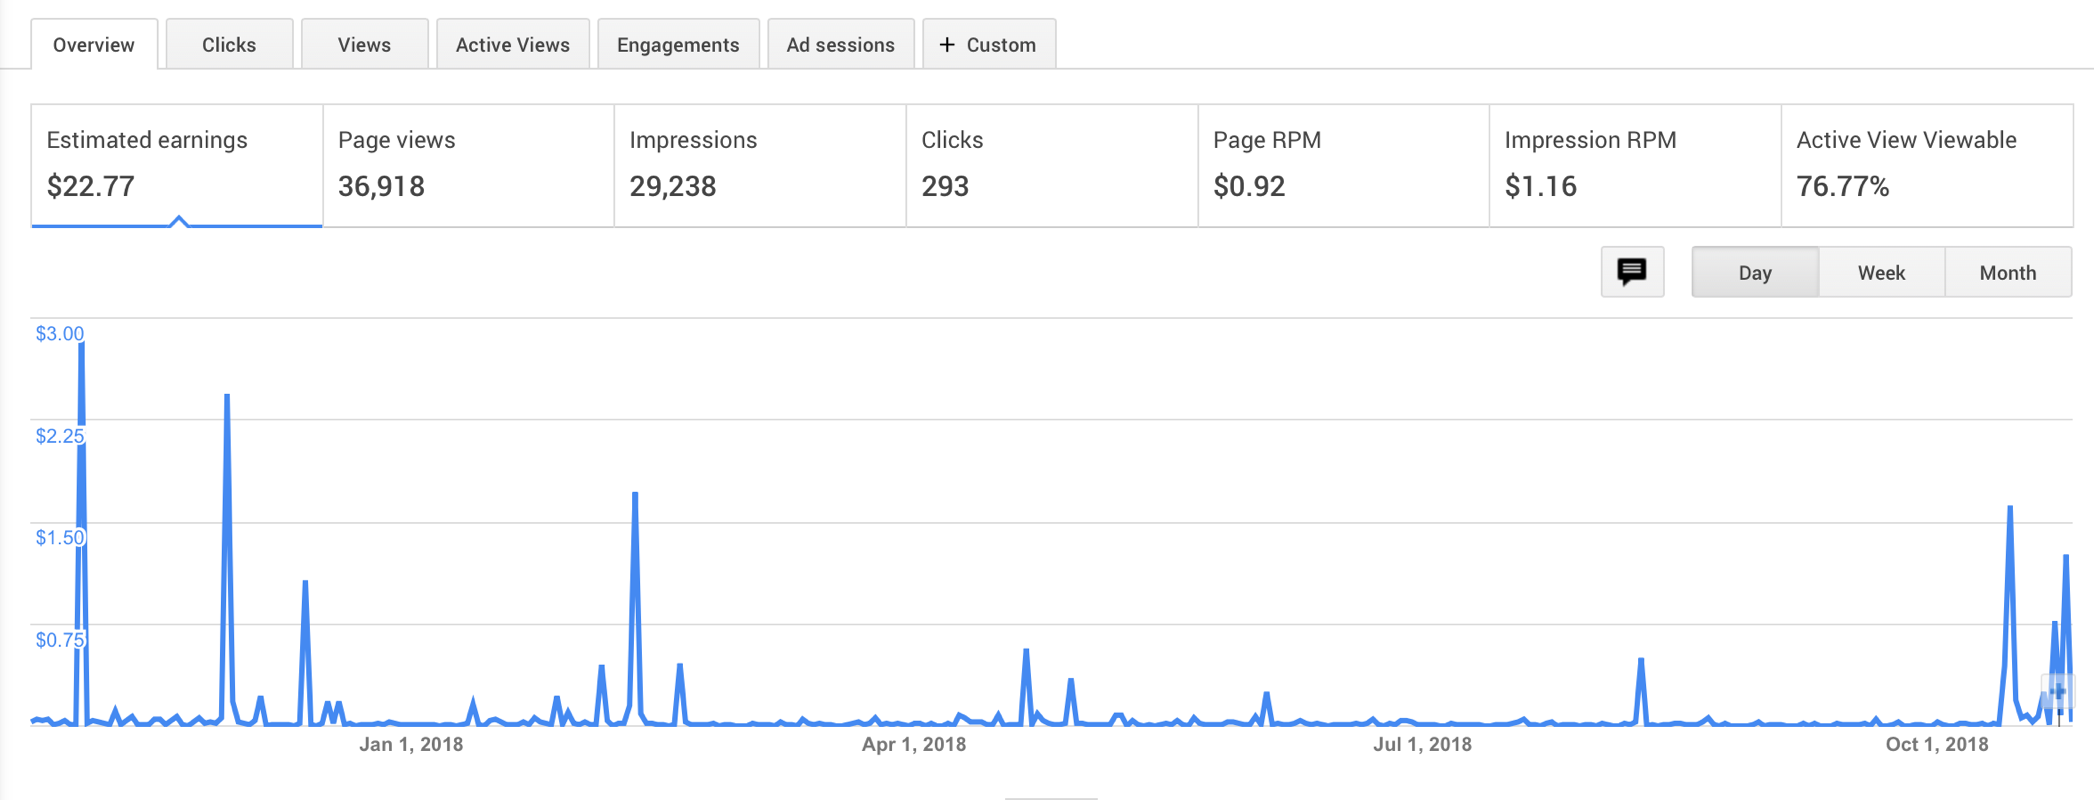The height and width of the screenshot is (800, 2094).
Task: Select the Impressions metric card
Action: pos(760,166)
